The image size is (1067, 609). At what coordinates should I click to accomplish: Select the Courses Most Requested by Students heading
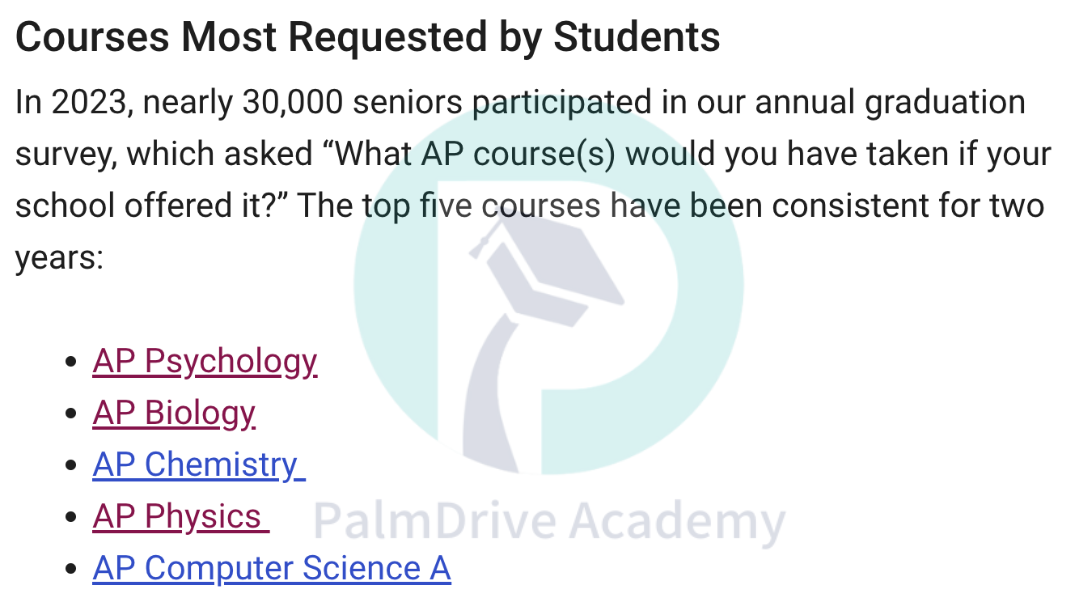(367, 37)
